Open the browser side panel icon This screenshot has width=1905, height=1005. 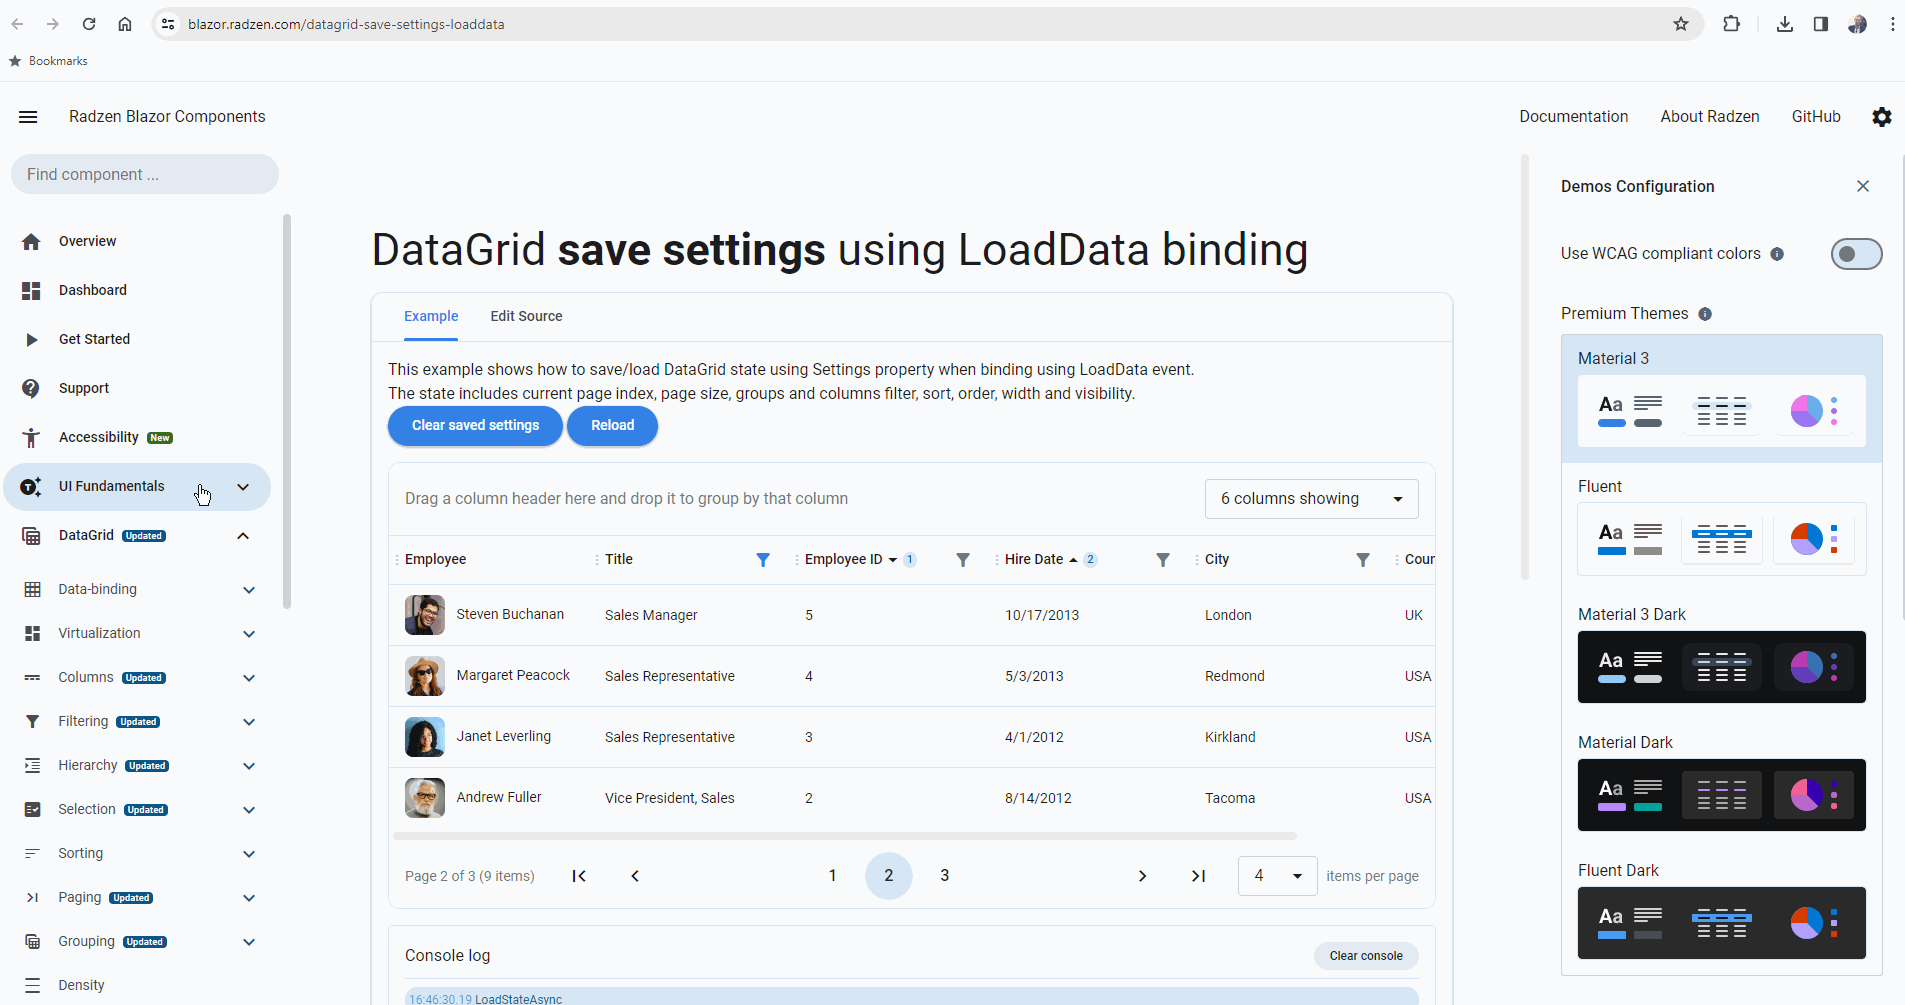(1821, 24)
